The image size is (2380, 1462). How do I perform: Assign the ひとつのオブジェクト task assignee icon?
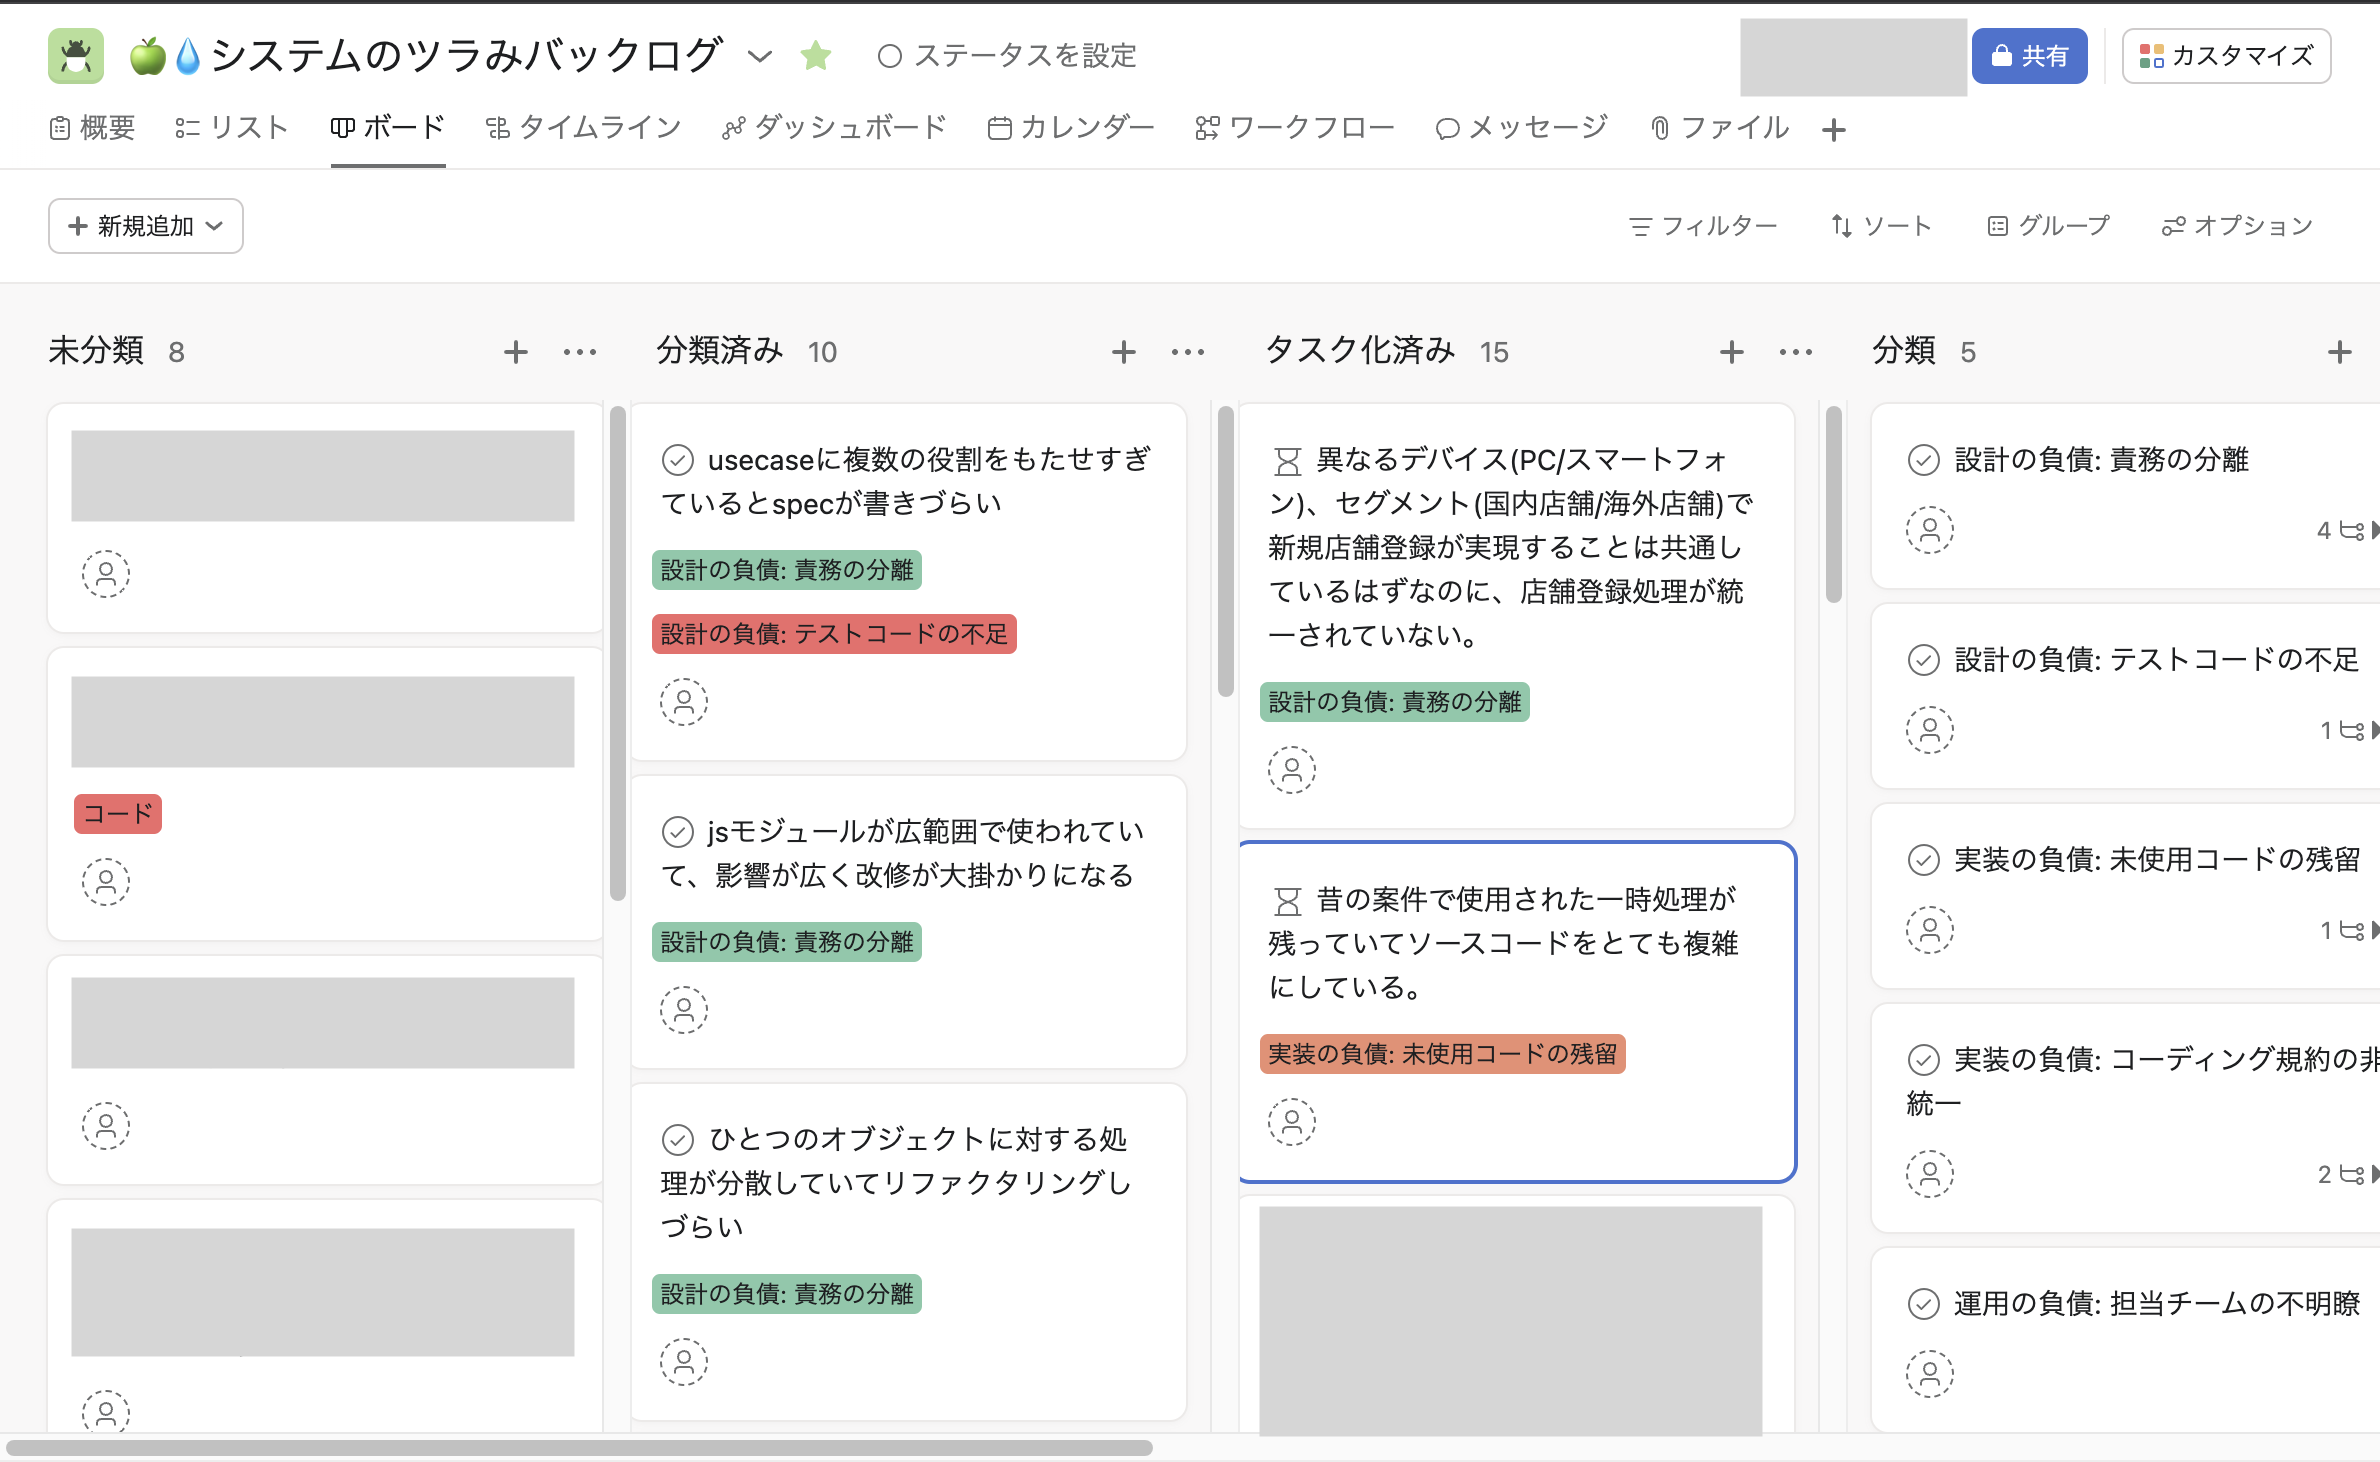(684, 1362)
